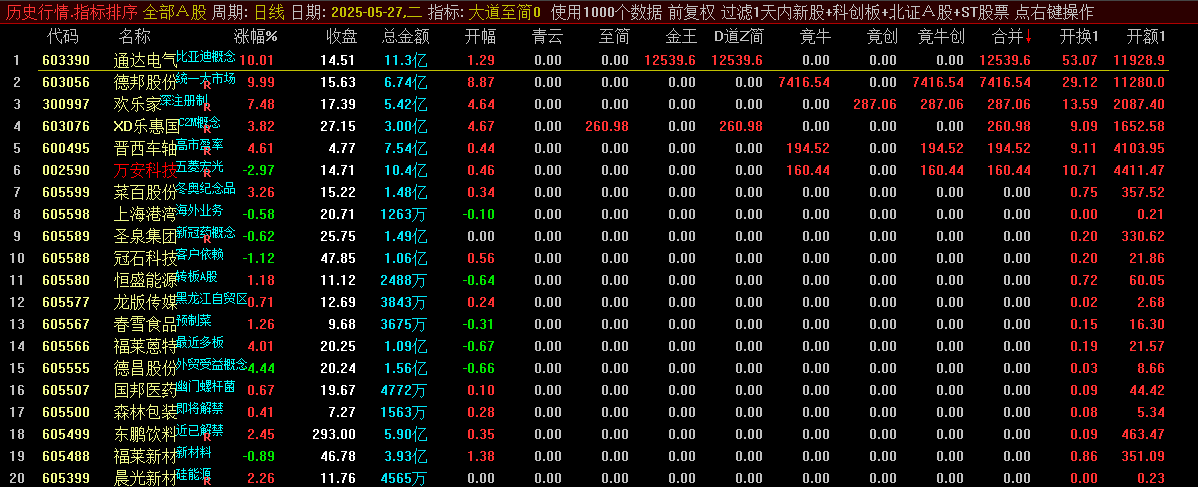Image resolution: width=1198 pixels, height=487 pixels.
Task: Click the 开额1 value 11928.9
Action: 1140,60
